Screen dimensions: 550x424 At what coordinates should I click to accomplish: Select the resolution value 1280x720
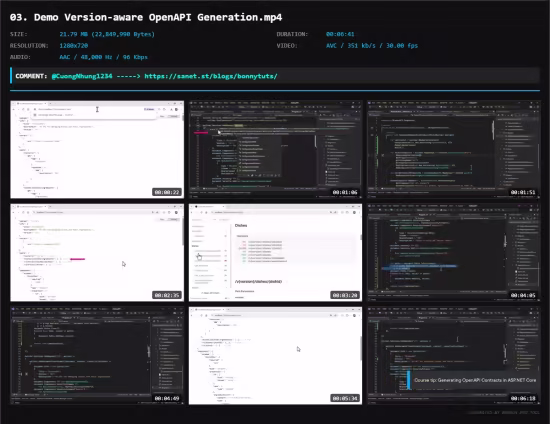point(74,46)
